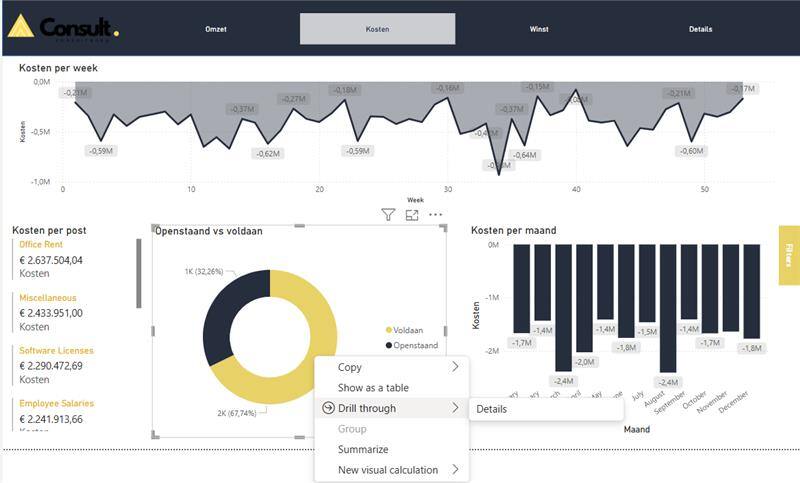Select Details drill through target
This screenshot has width=800, height=483.
491,409
